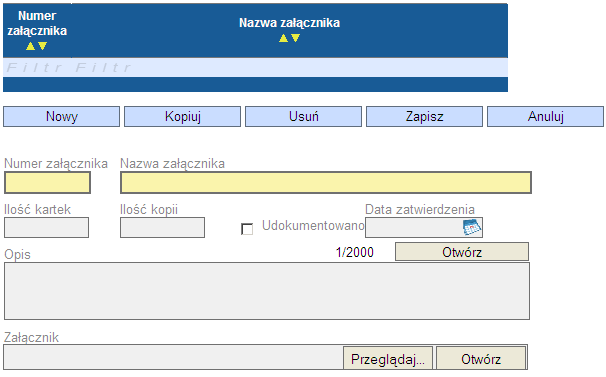Click the Kopiuj button

(x=182, y=116)
